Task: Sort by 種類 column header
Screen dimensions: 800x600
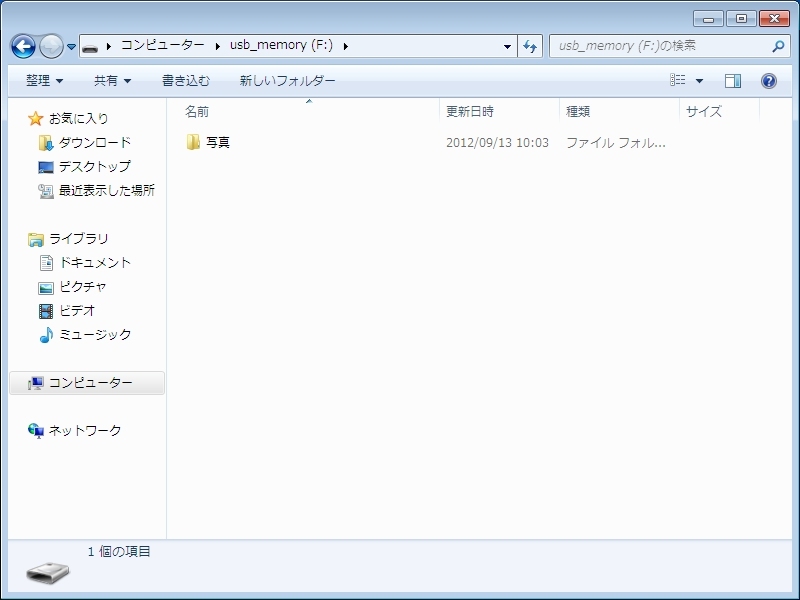Action: click(x=578, y=111)
